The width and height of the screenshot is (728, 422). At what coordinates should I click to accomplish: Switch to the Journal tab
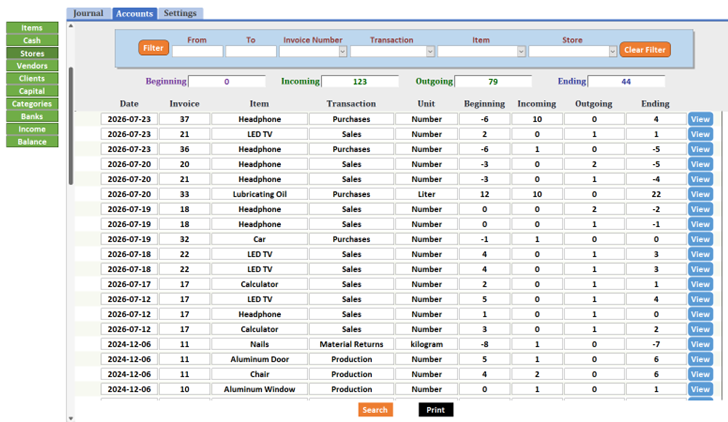[89, 13]
